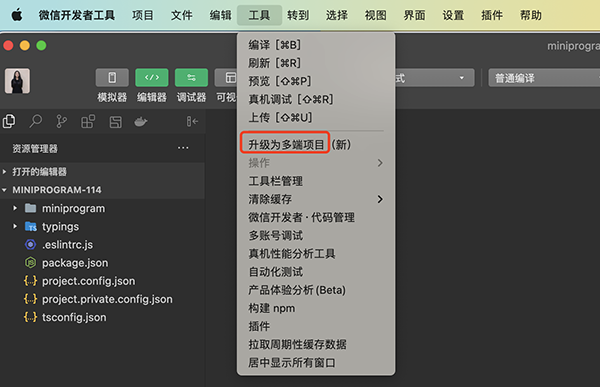Choose 微信开发者·代码管理 menu entry
The width and height of the screenshot is (600, 387).
click(316, 217)
